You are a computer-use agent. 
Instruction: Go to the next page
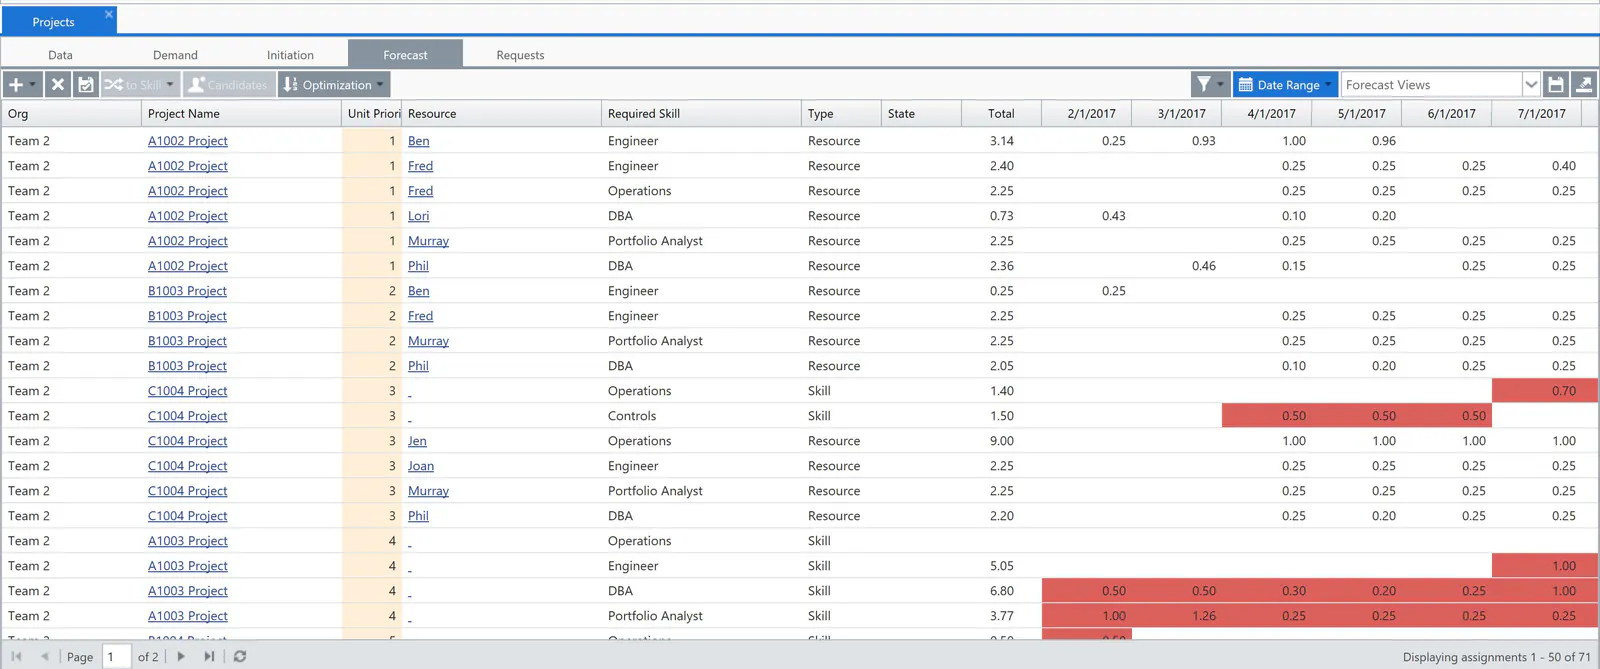181,657
